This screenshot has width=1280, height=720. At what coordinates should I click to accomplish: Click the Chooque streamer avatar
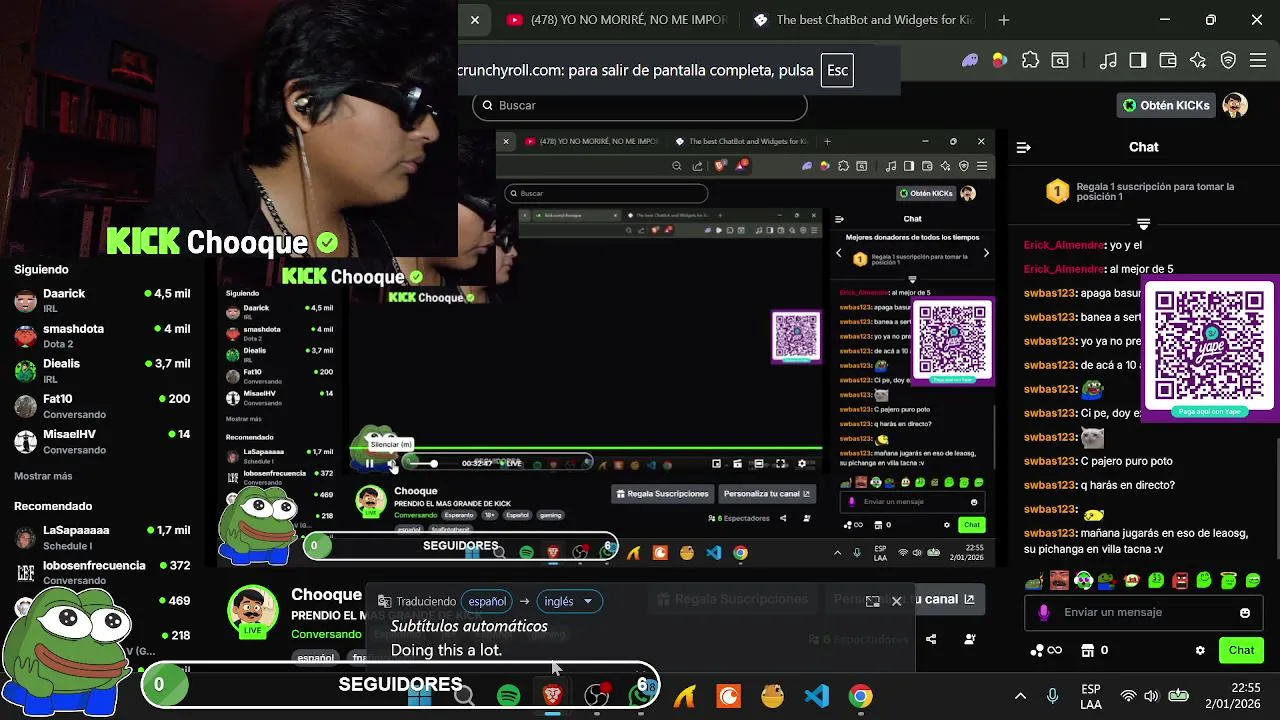pos(253,611)
